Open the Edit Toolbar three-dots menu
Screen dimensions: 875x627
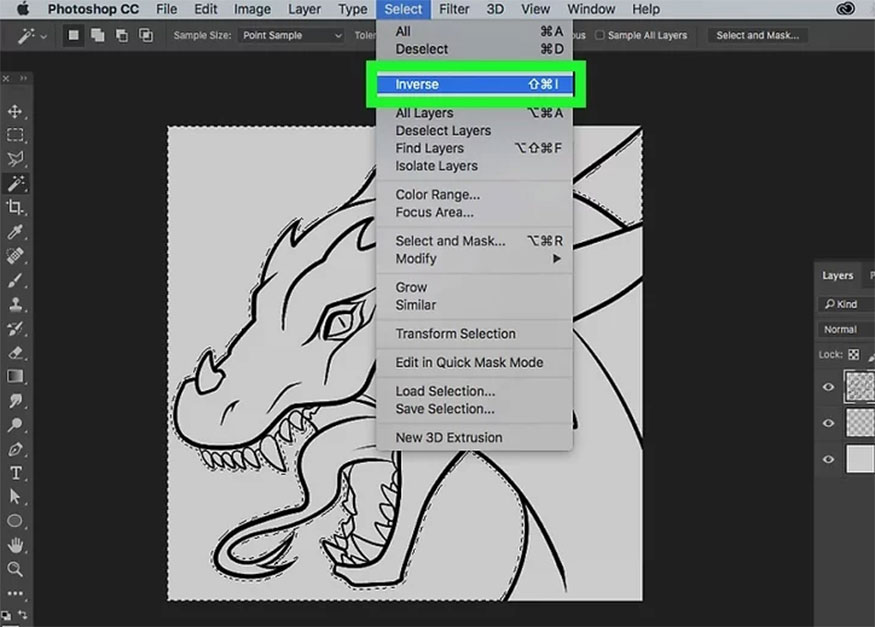point(15,593)
